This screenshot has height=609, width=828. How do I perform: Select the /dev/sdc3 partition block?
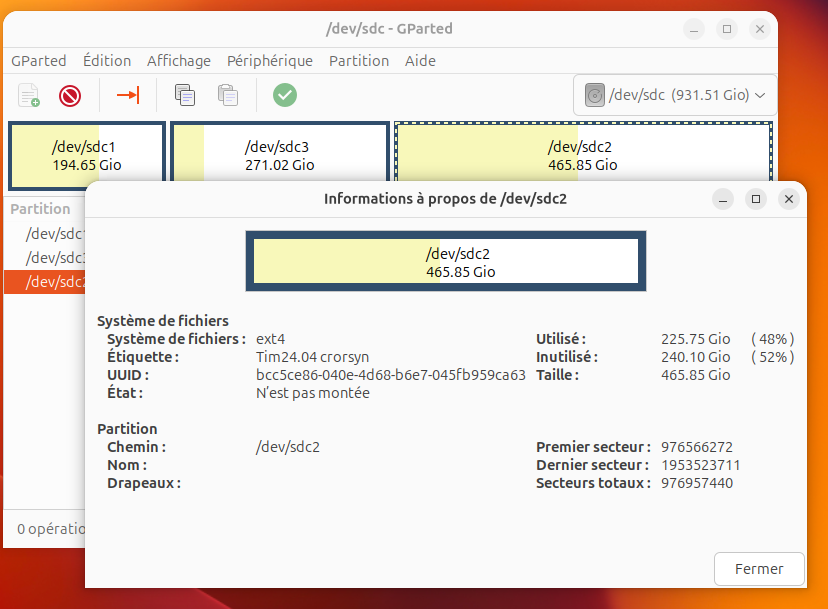pyautogui.click(x=279, y=155)
